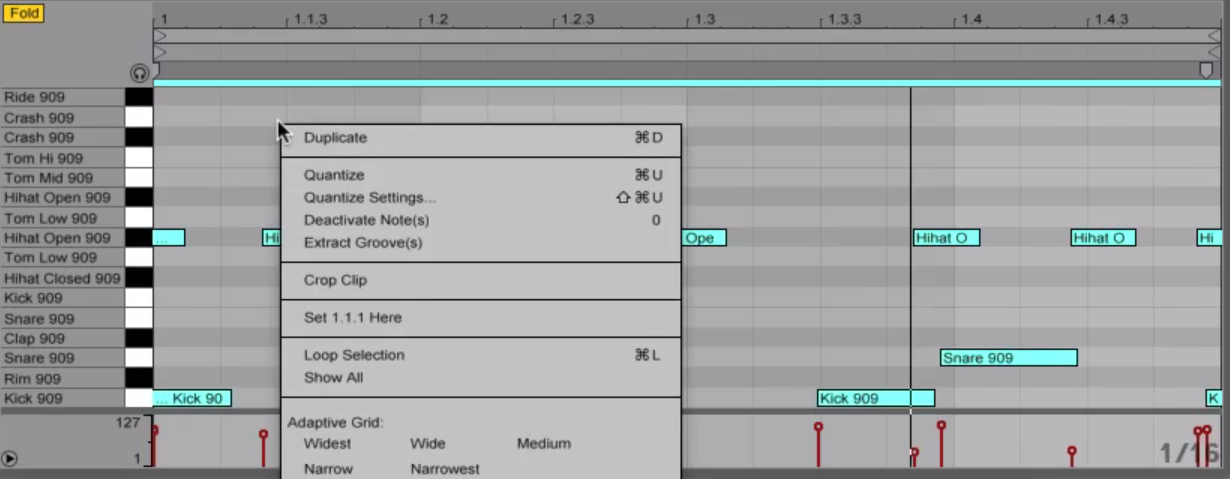The image size is (1230, 479).
Task: Click the 1.2.3 ruler marker
Action: 577,19
